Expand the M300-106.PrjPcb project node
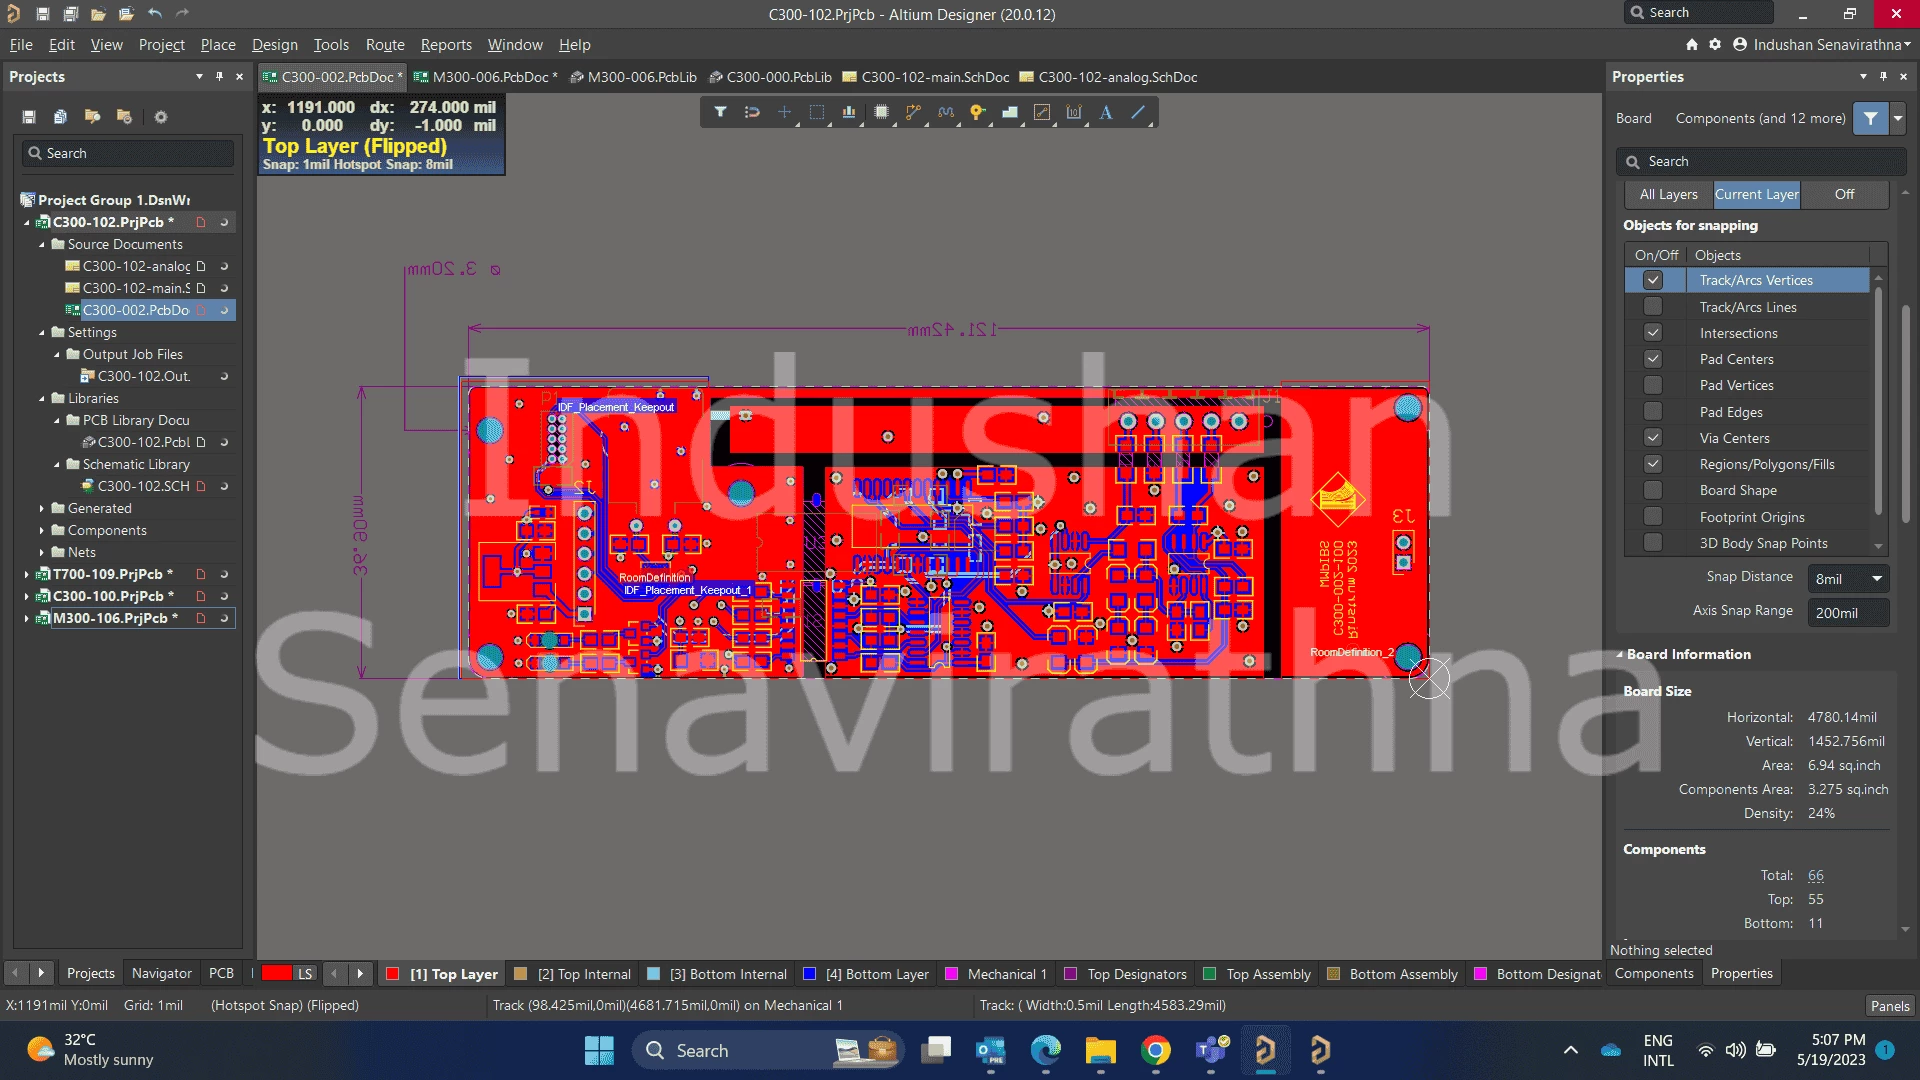The height and width of the screenshot is (1080, 1920). click(x=27, y=618)
